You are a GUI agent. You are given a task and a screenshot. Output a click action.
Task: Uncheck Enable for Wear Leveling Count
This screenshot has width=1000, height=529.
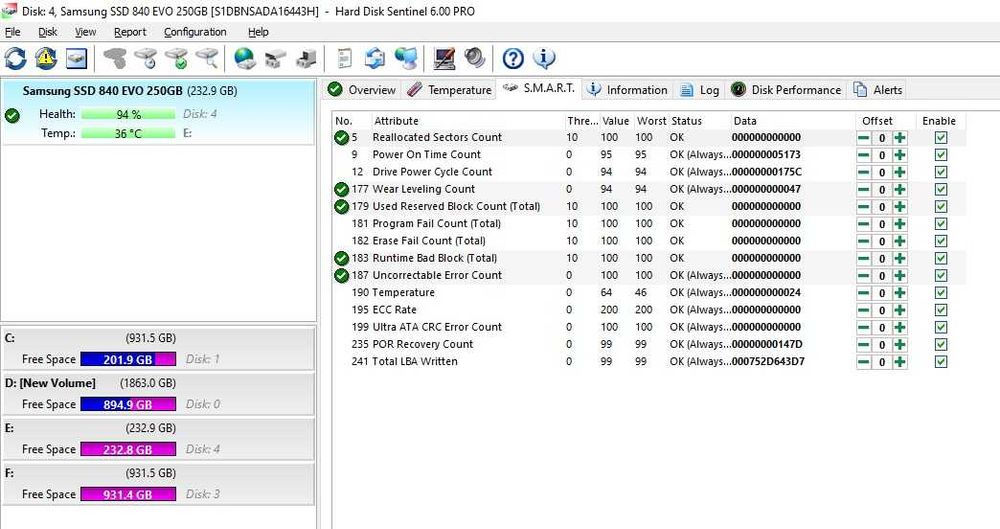click(941, 190)
